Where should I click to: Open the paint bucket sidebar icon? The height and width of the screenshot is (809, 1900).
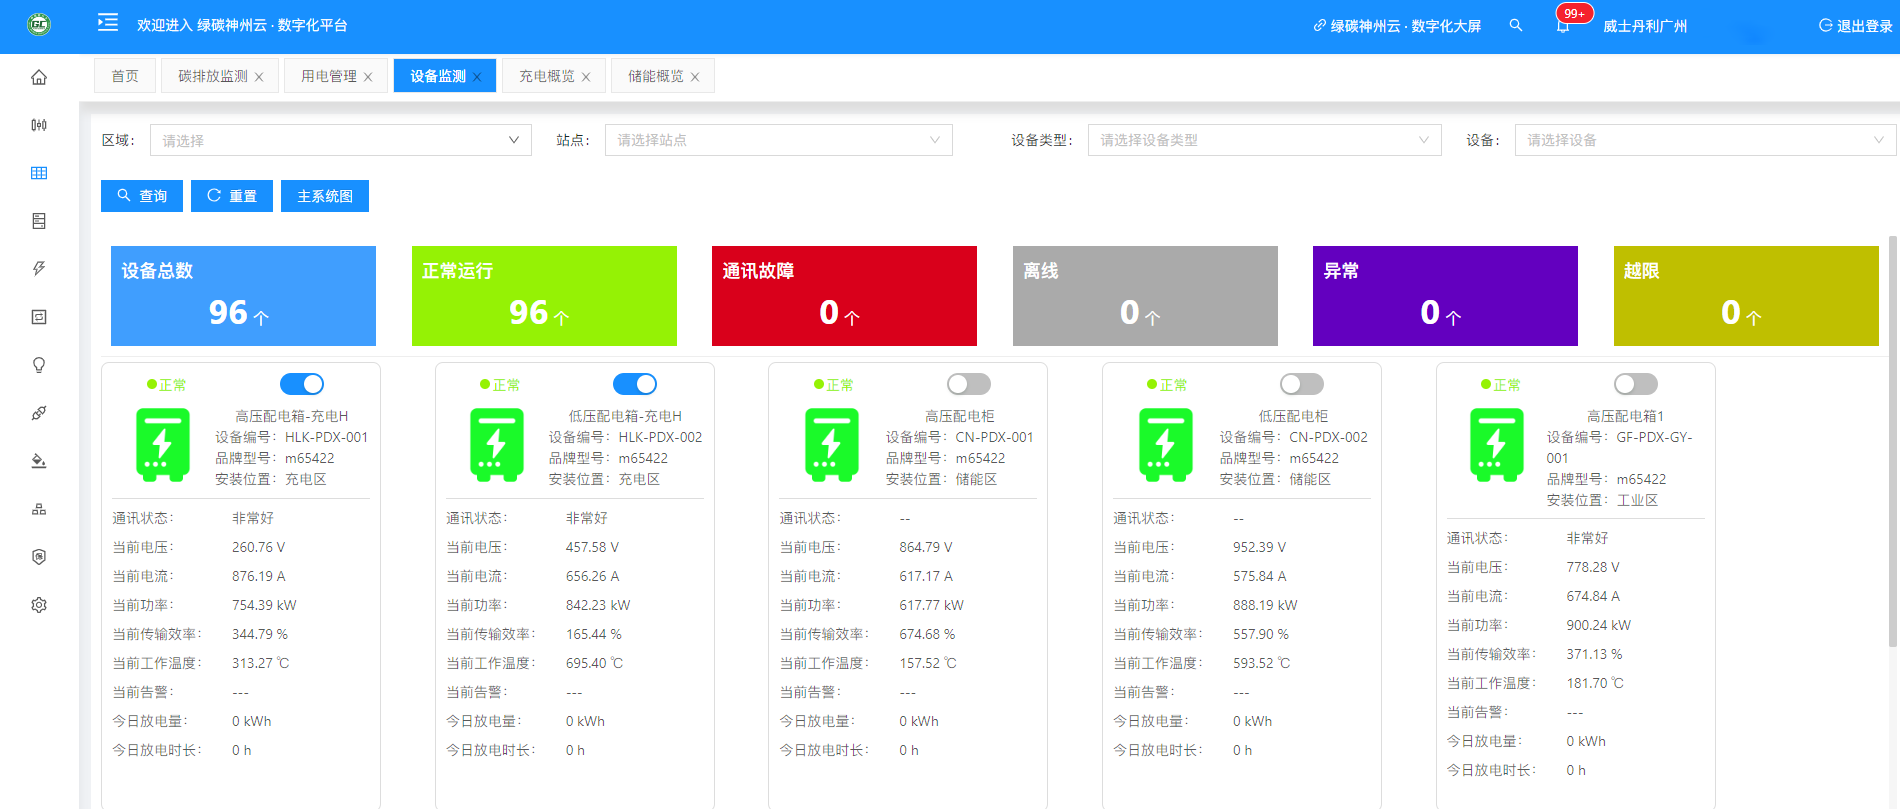click(x=39, y=461)
